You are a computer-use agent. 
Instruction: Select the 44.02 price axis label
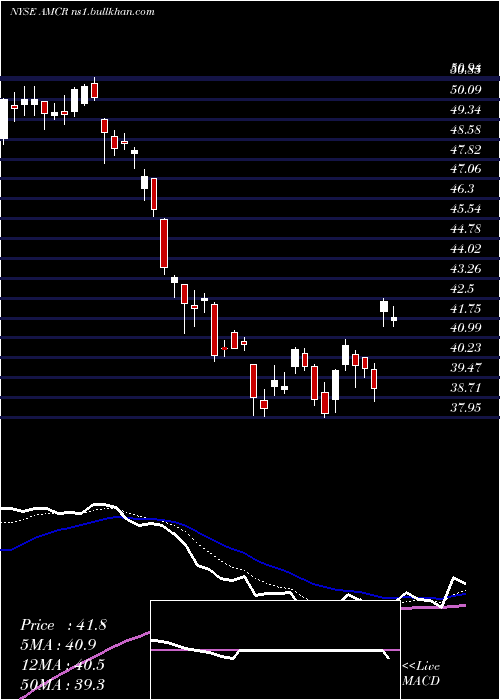point(466,249)
